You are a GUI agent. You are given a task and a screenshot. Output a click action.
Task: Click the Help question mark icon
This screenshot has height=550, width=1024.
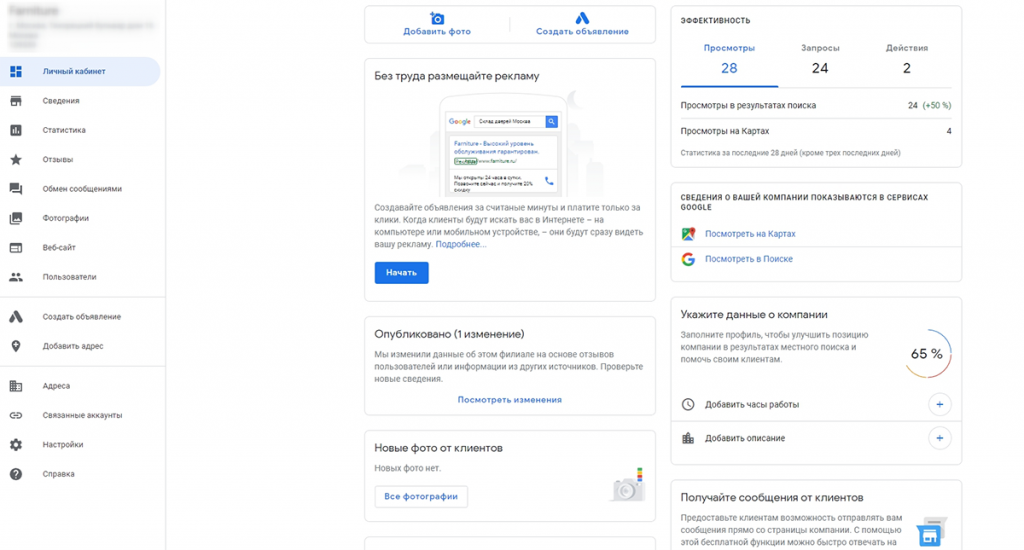16,474
